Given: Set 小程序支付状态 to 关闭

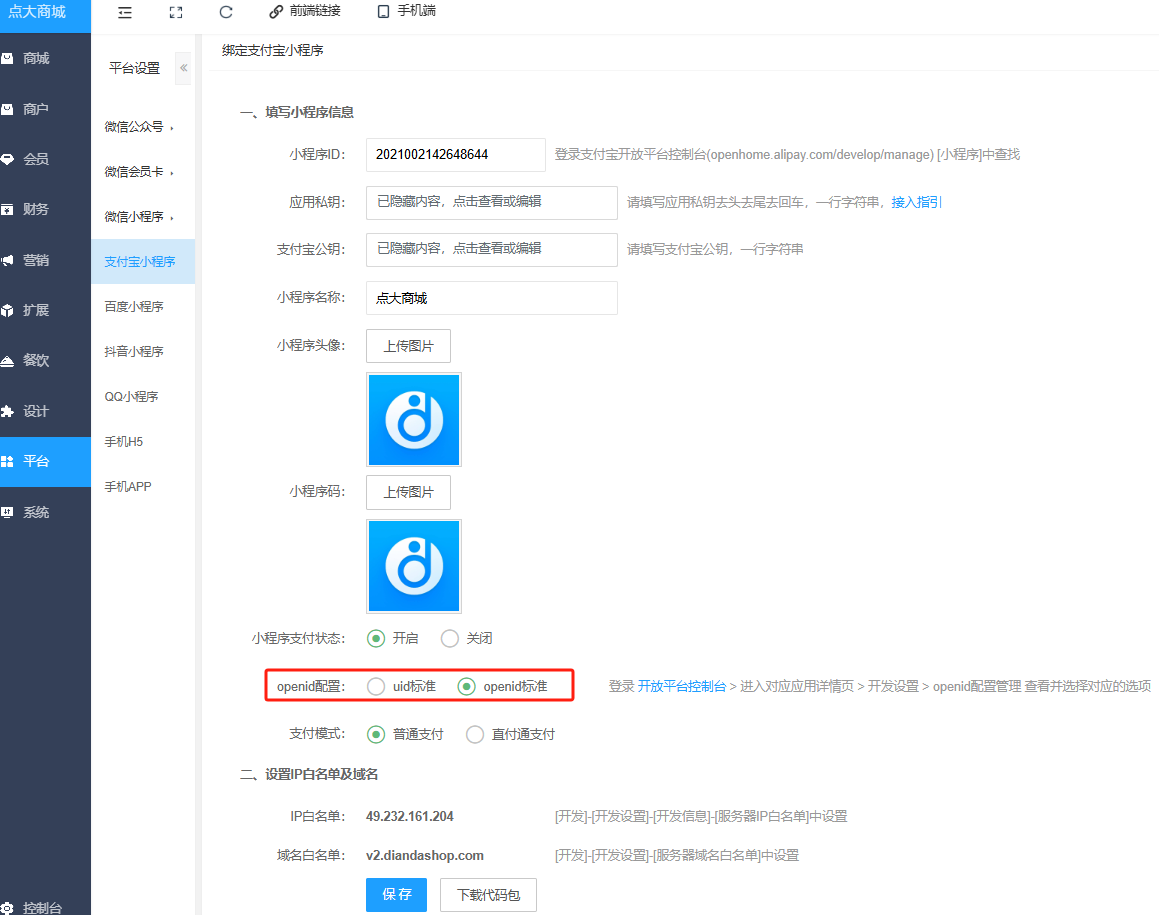Looking at the screenshot, I should coord(449,639).
